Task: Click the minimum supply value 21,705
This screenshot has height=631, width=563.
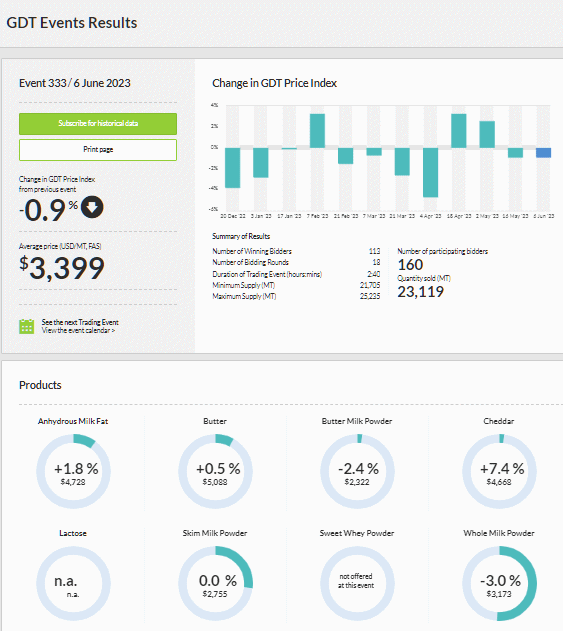Action: (x=370, y=285)
